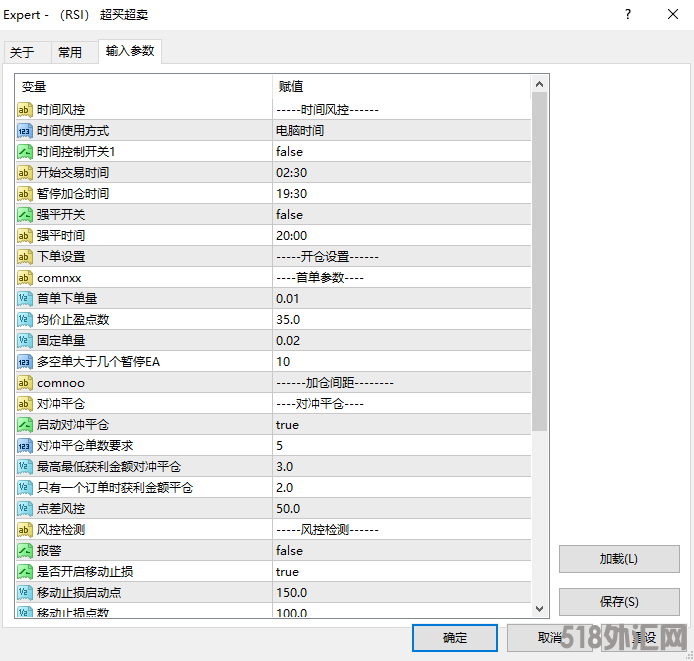The height and width of the screenshot is (661, 694).
Task: Edit the 50.0 spread control value
Action: click(401, 509)
